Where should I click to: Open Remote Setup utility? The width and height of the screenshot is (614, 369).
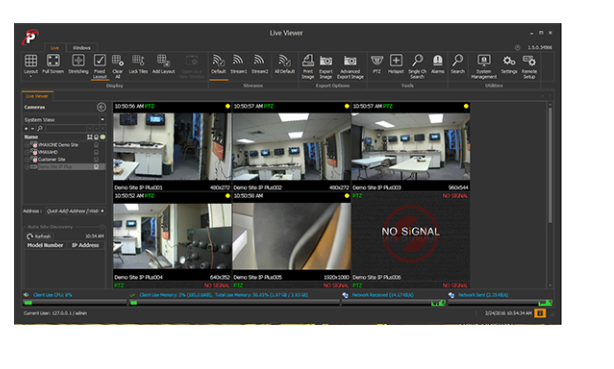click(x=529, y=67)
